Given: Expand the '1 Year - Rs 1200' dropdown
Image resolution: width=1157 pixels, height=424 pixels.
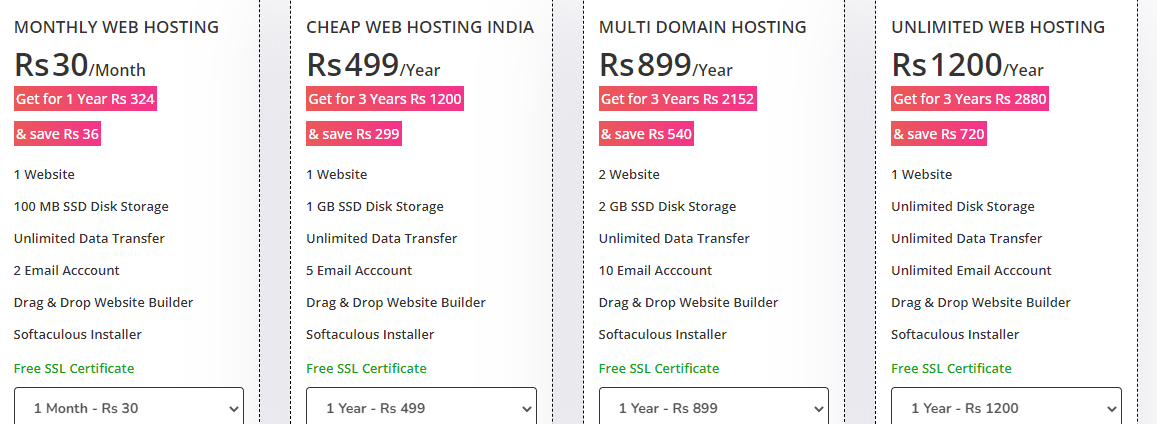Looking at the screenshot, I should pyautogui.click(x=1006, y=408).
